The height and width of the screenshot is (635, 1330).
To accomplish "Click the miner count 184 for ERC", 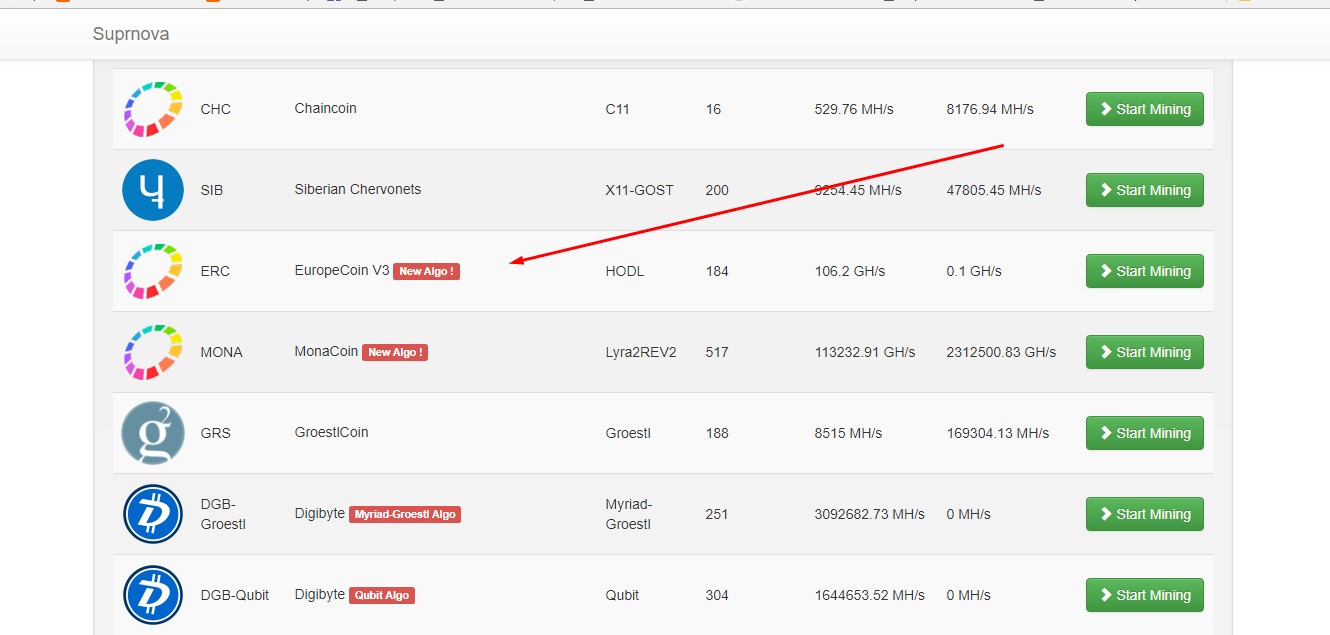I will pyautogui.click(x=717, y=271).
